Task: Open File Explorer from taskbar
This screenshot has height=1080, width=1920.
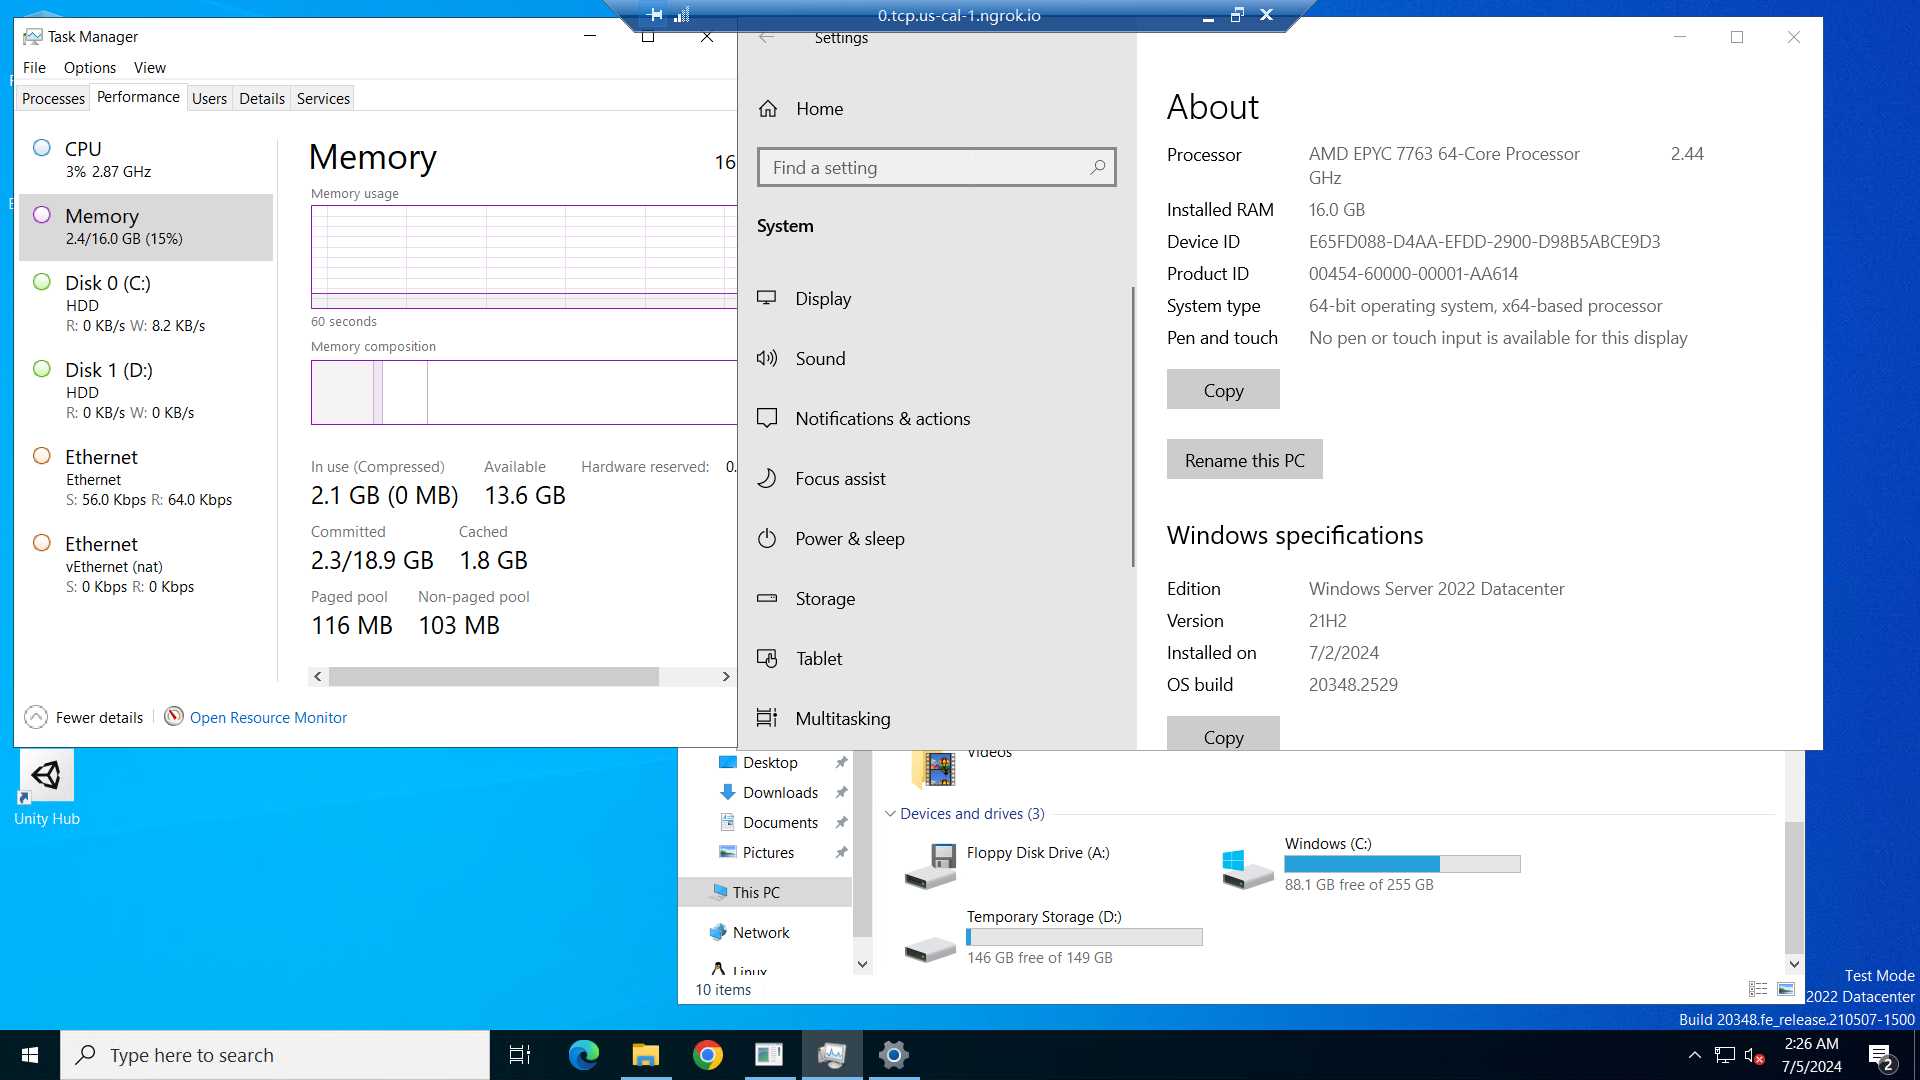Action: (646, 1055)
